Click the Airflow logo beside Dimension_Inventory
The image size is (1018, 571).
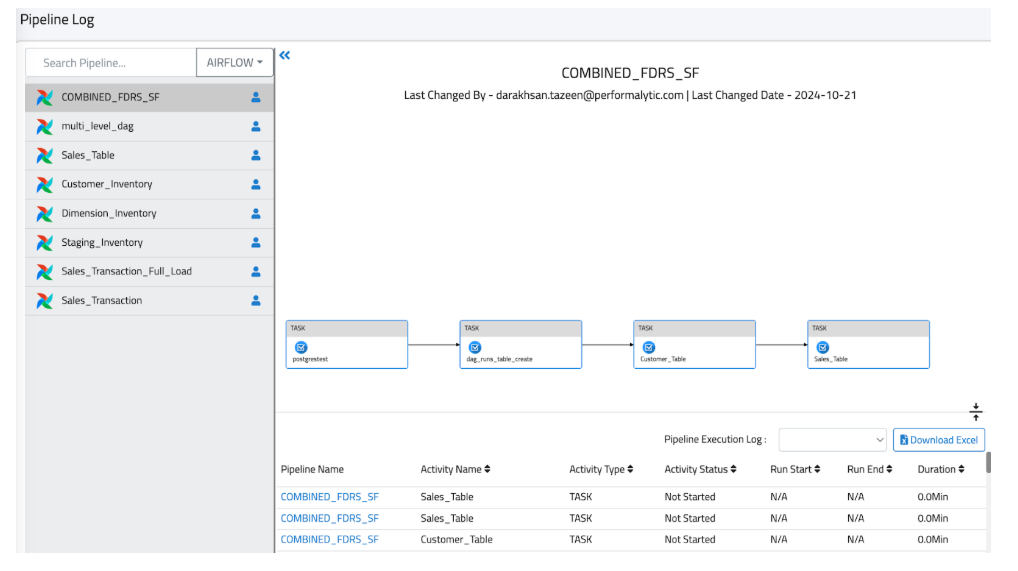[x=45, y=214]
